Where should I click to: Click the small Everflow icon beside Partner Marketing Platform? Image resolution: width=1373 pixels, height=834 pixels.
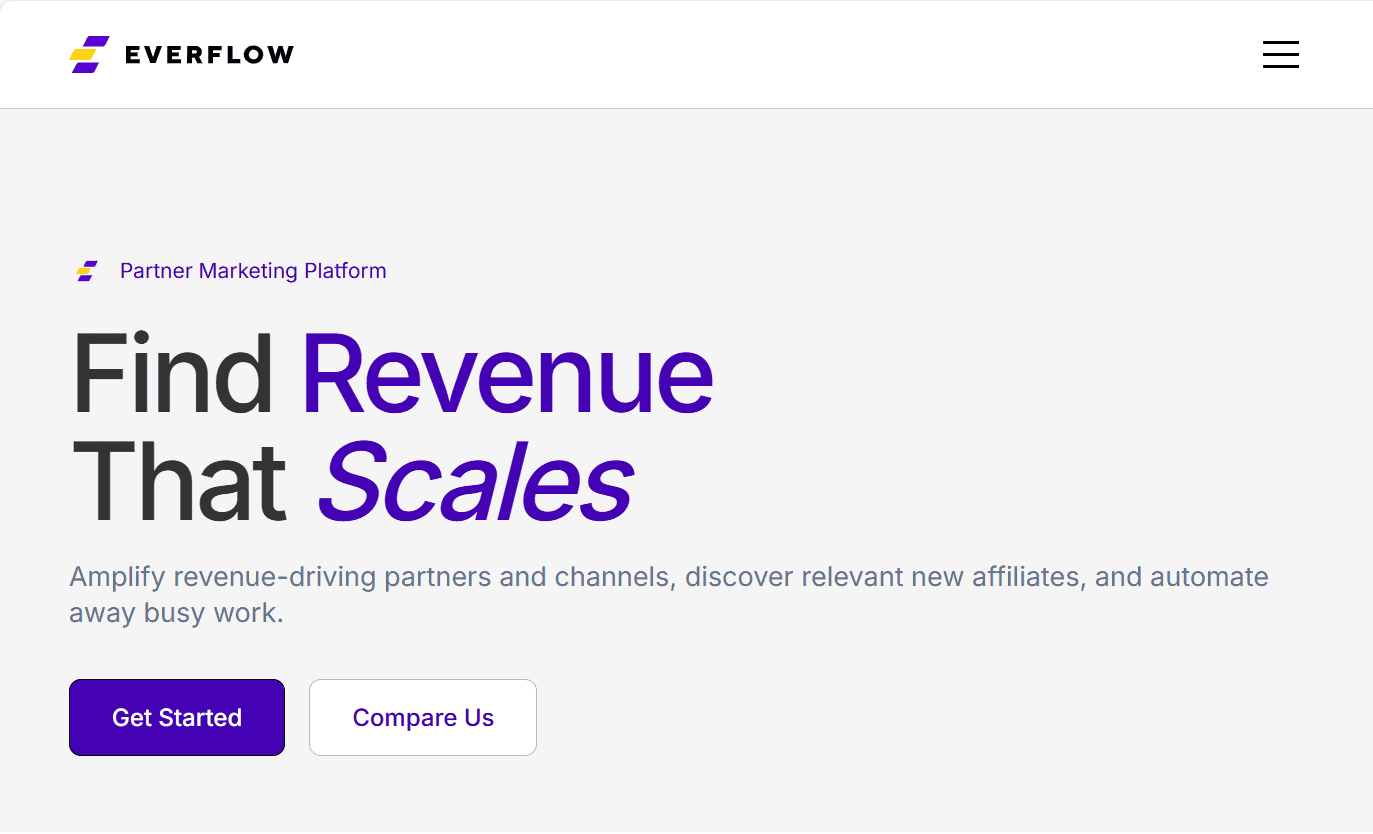[87, 271]
